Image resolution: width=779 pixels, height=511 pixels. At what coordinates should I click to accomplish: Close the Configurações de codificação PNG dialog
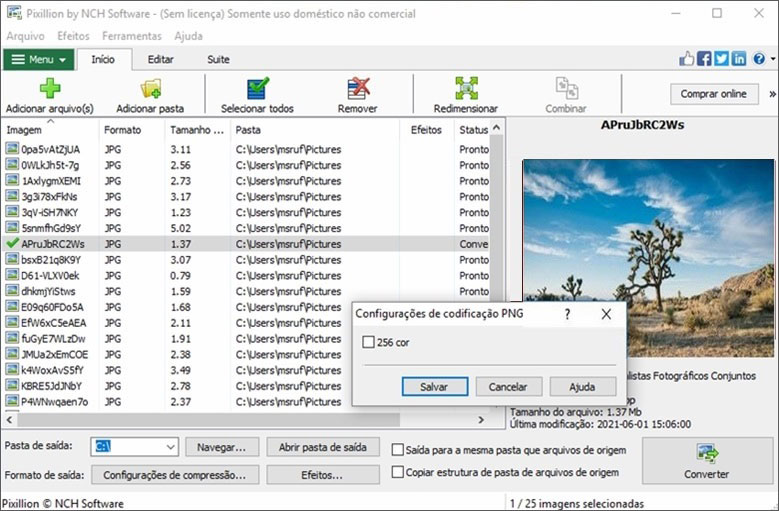(606, 314)
